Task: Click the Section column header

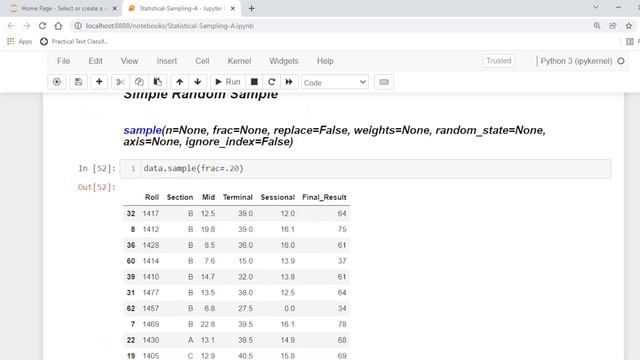Action: point(180,197)
